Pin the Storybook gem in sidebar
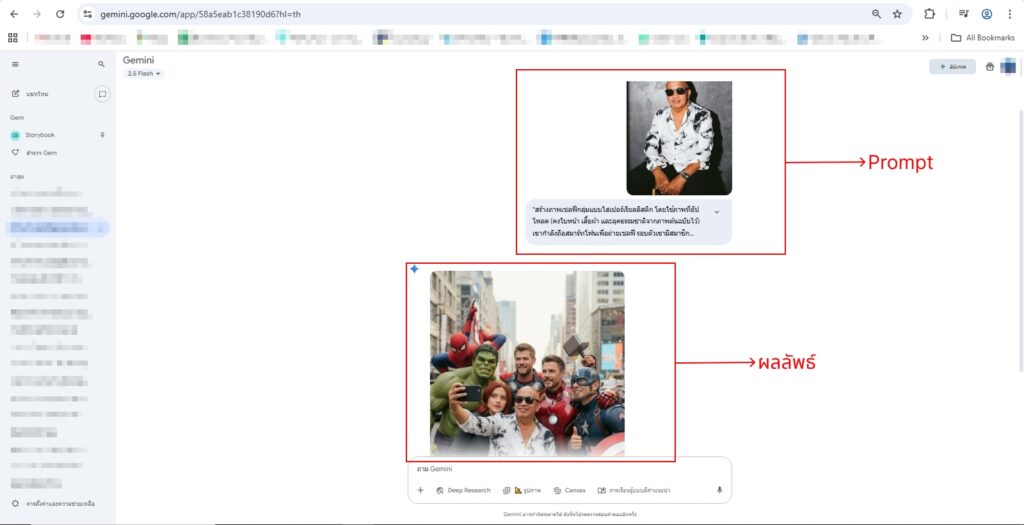This screenshot has width=1024, height=525. point(102,135)
